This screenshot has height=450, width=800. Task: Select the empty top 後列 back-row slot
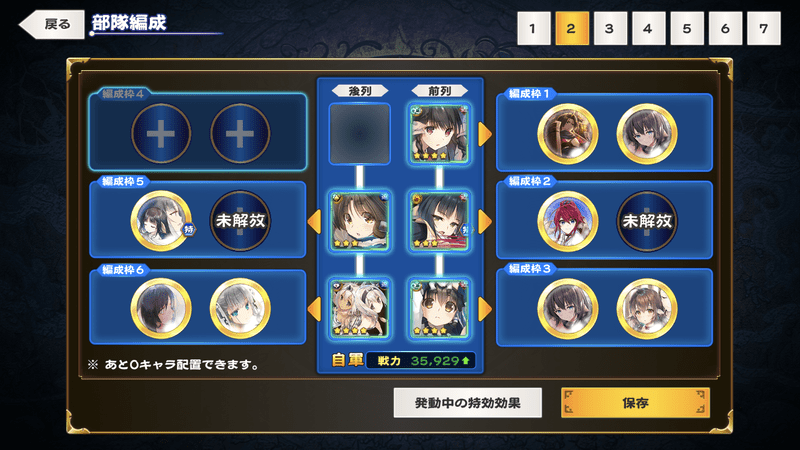360,134
